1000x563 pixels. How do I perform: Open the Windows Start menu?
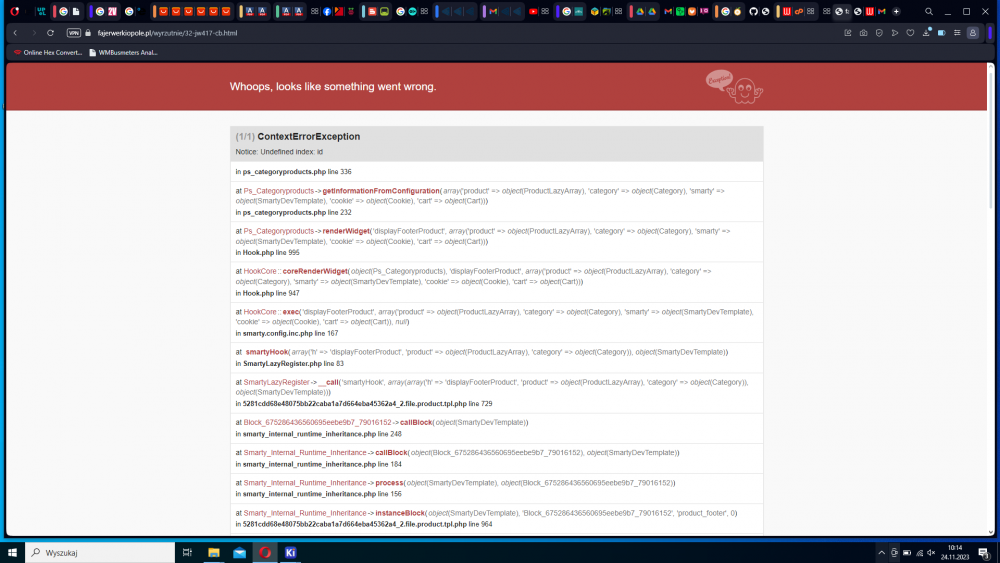(x=12, y=553)
